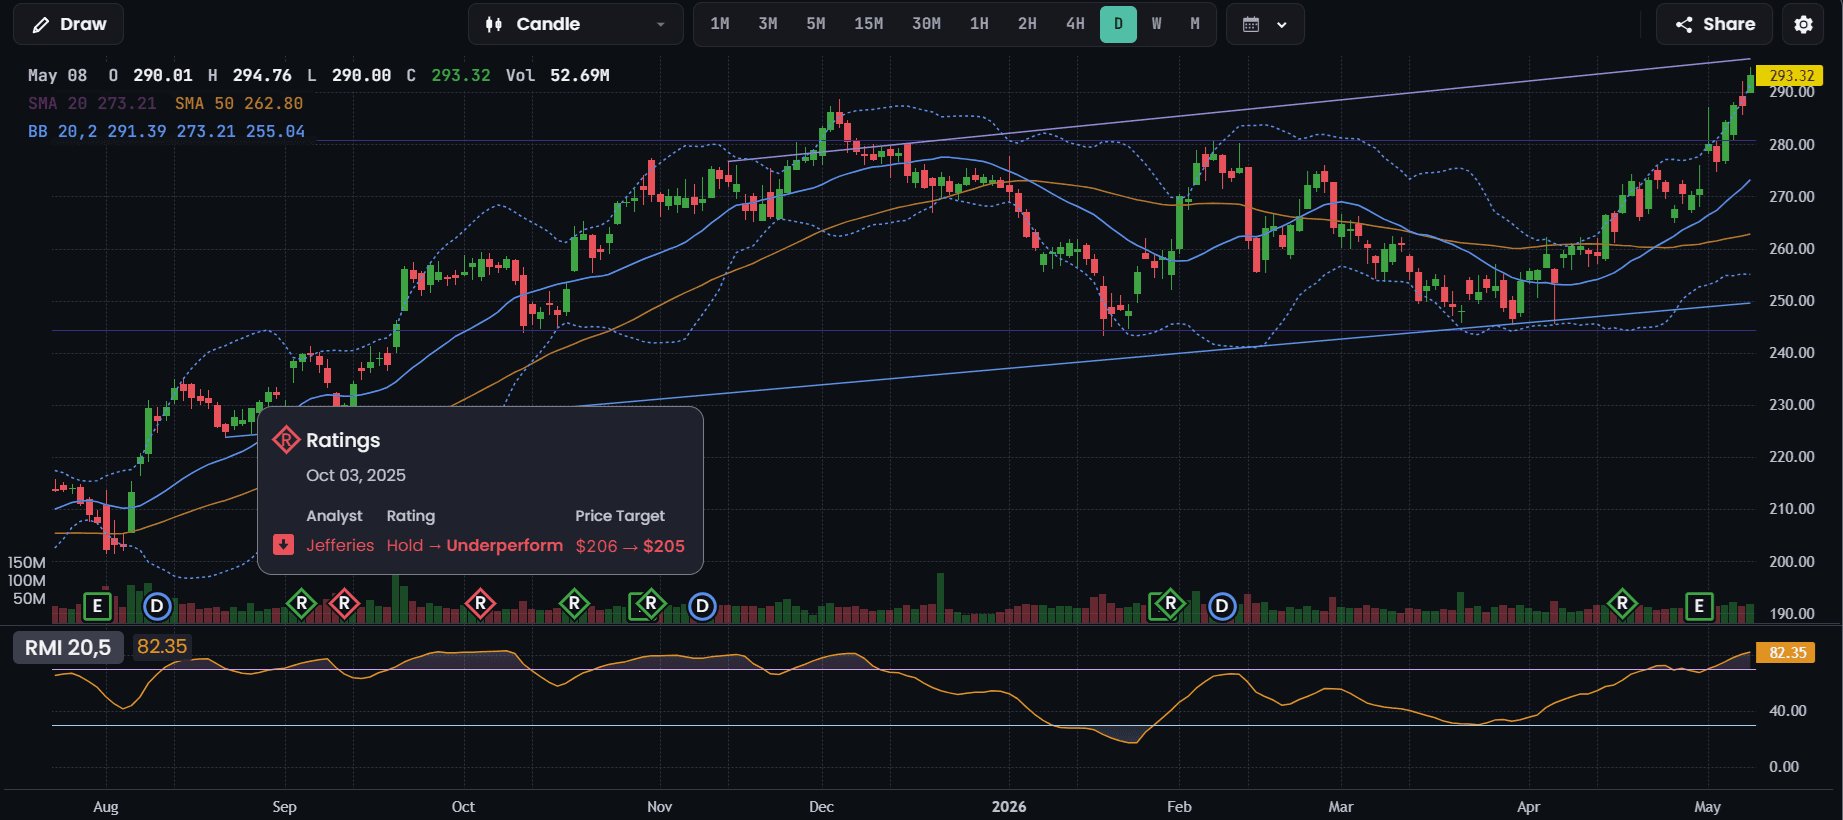Click the green R marker just before November
This screenshot has height=820, width=1843.
(650, 603)
